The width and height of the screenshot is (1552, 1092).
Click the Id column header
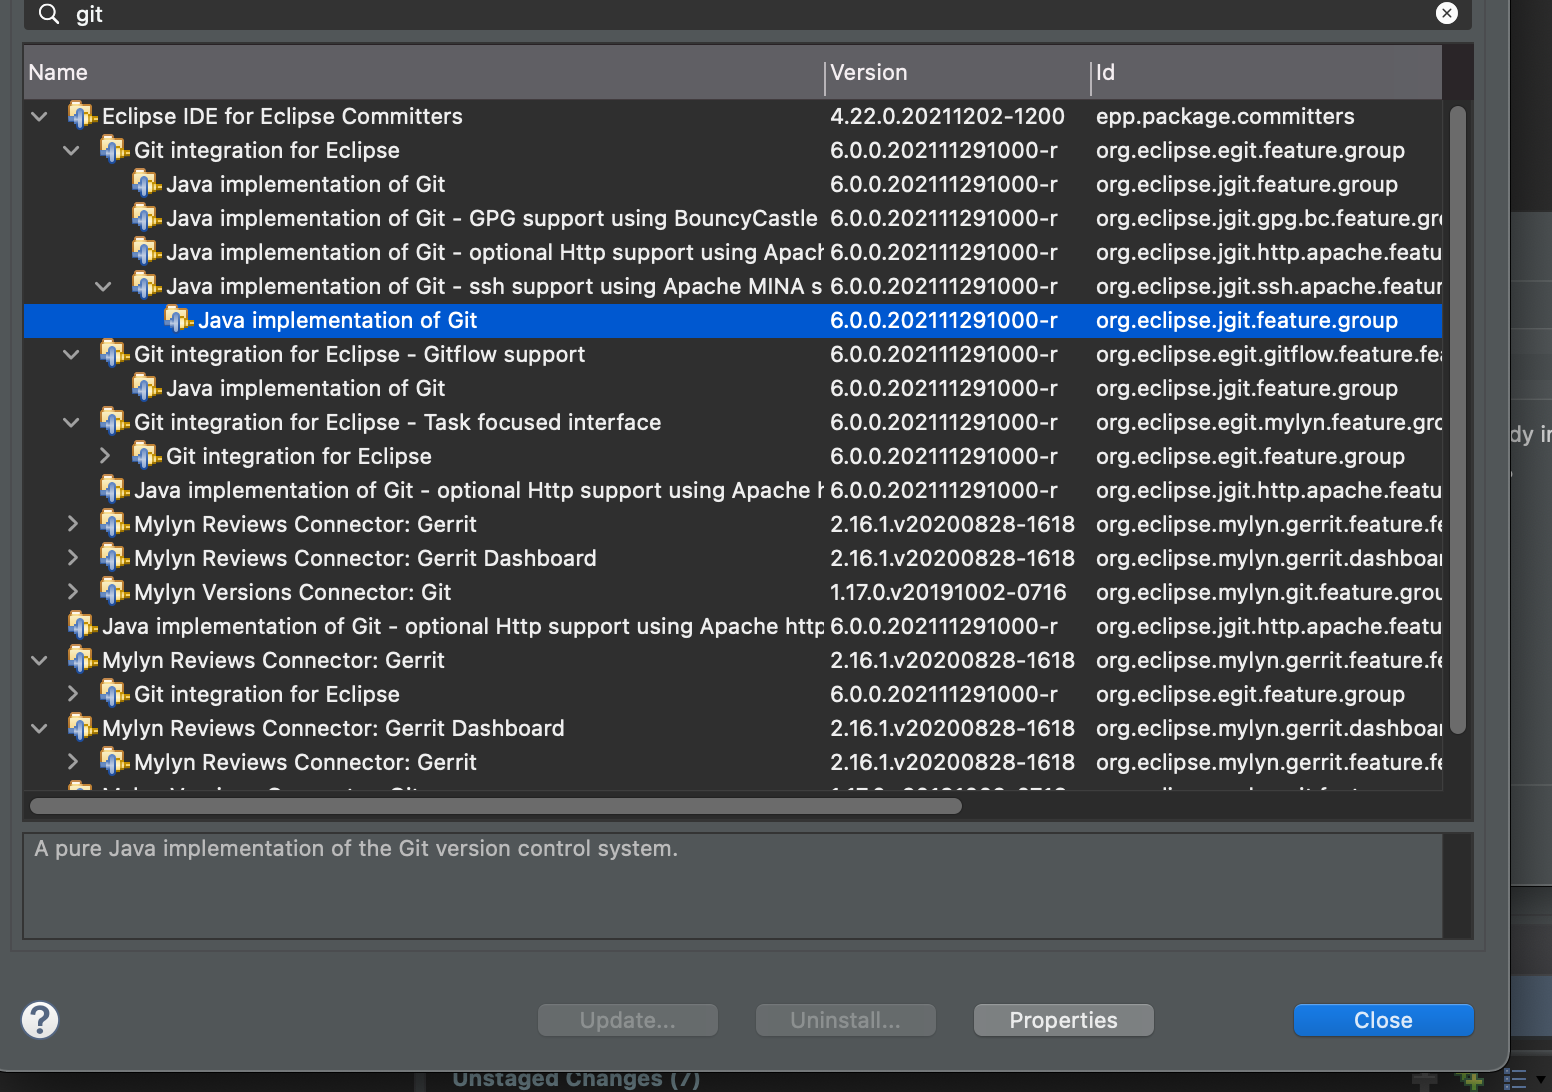click(x=1105, y=72)
